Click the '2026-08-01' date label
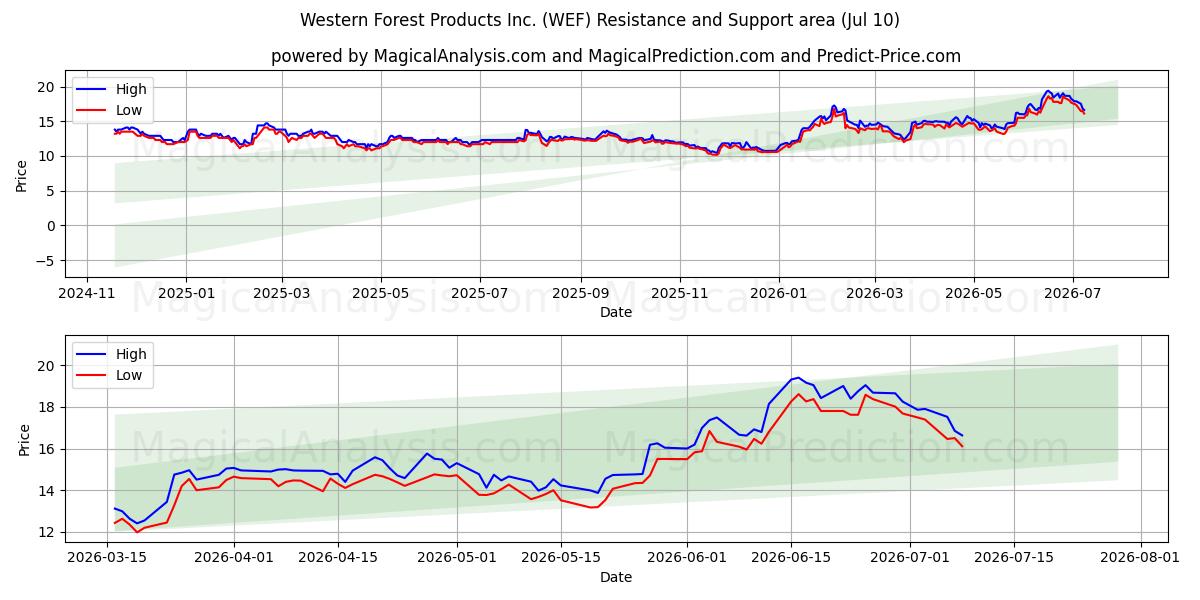Viewport: 1200px width, 600px height. (x=1141, y=559)
